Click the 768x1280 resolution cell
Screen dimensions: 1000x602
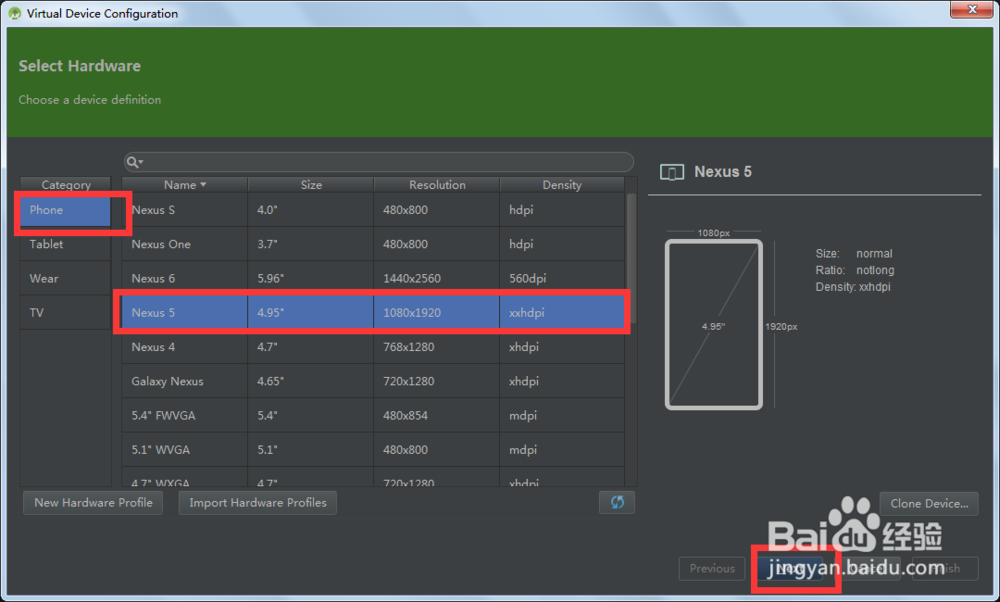coord(437,347)
